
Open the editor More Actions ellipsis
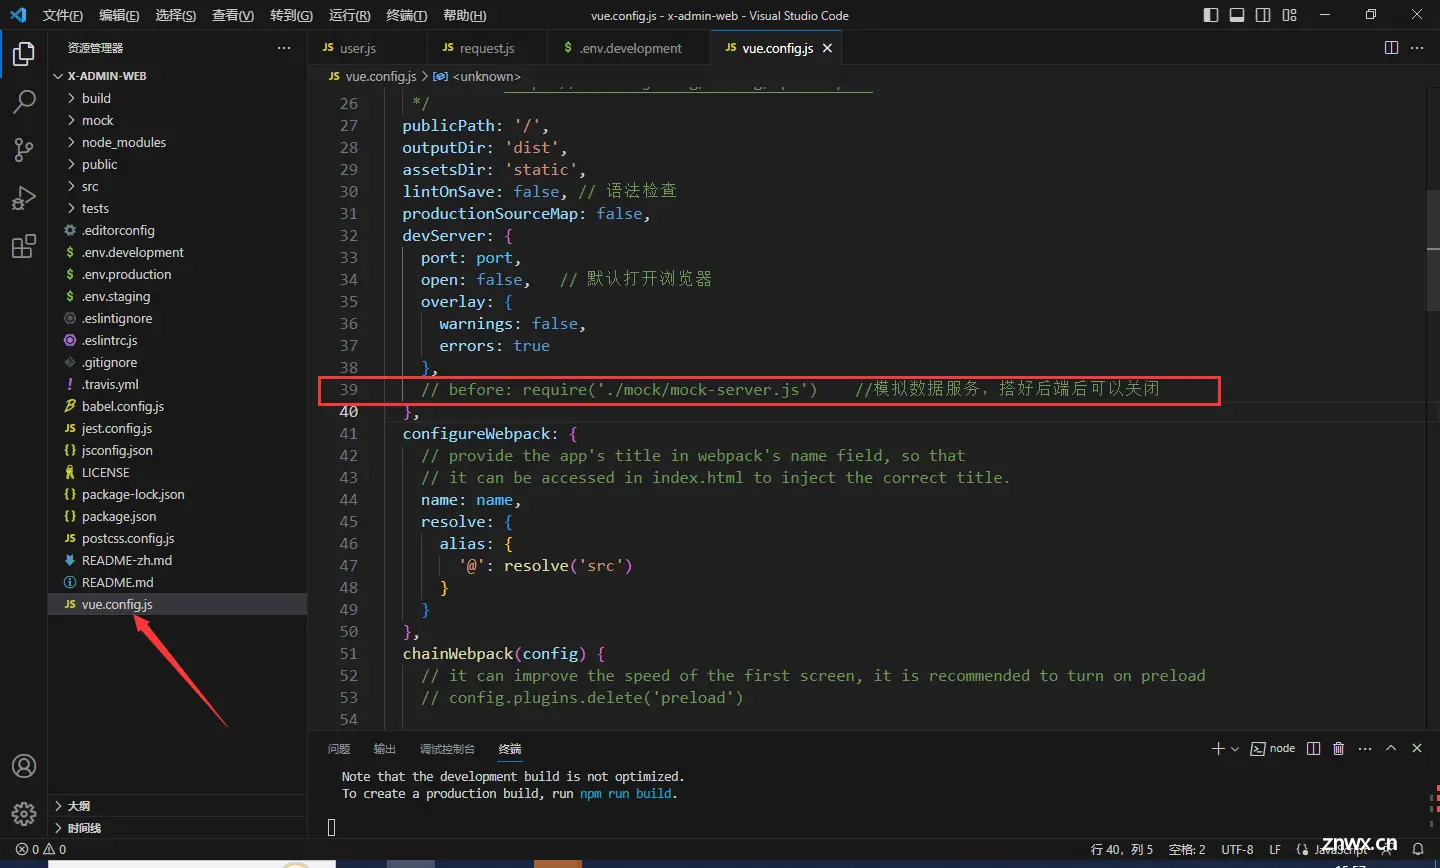coord(1417,48)
